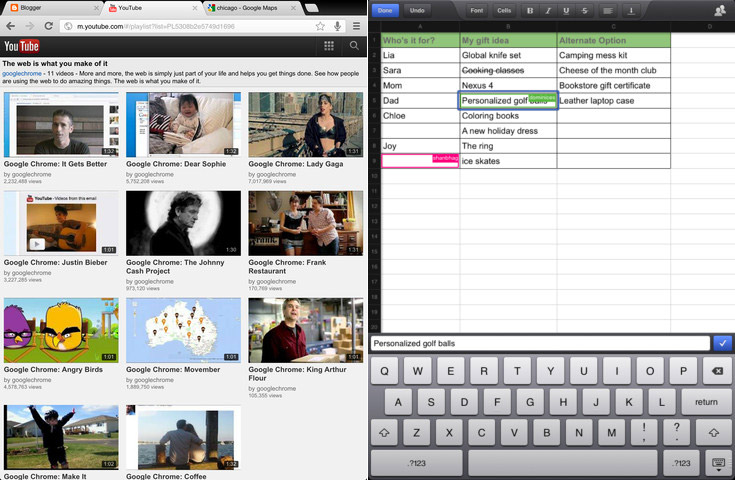Viewport: 735px width, 480px height.
Task: Tap the voice search microphone
Action: pyautogui.click(x=338, y=26)
